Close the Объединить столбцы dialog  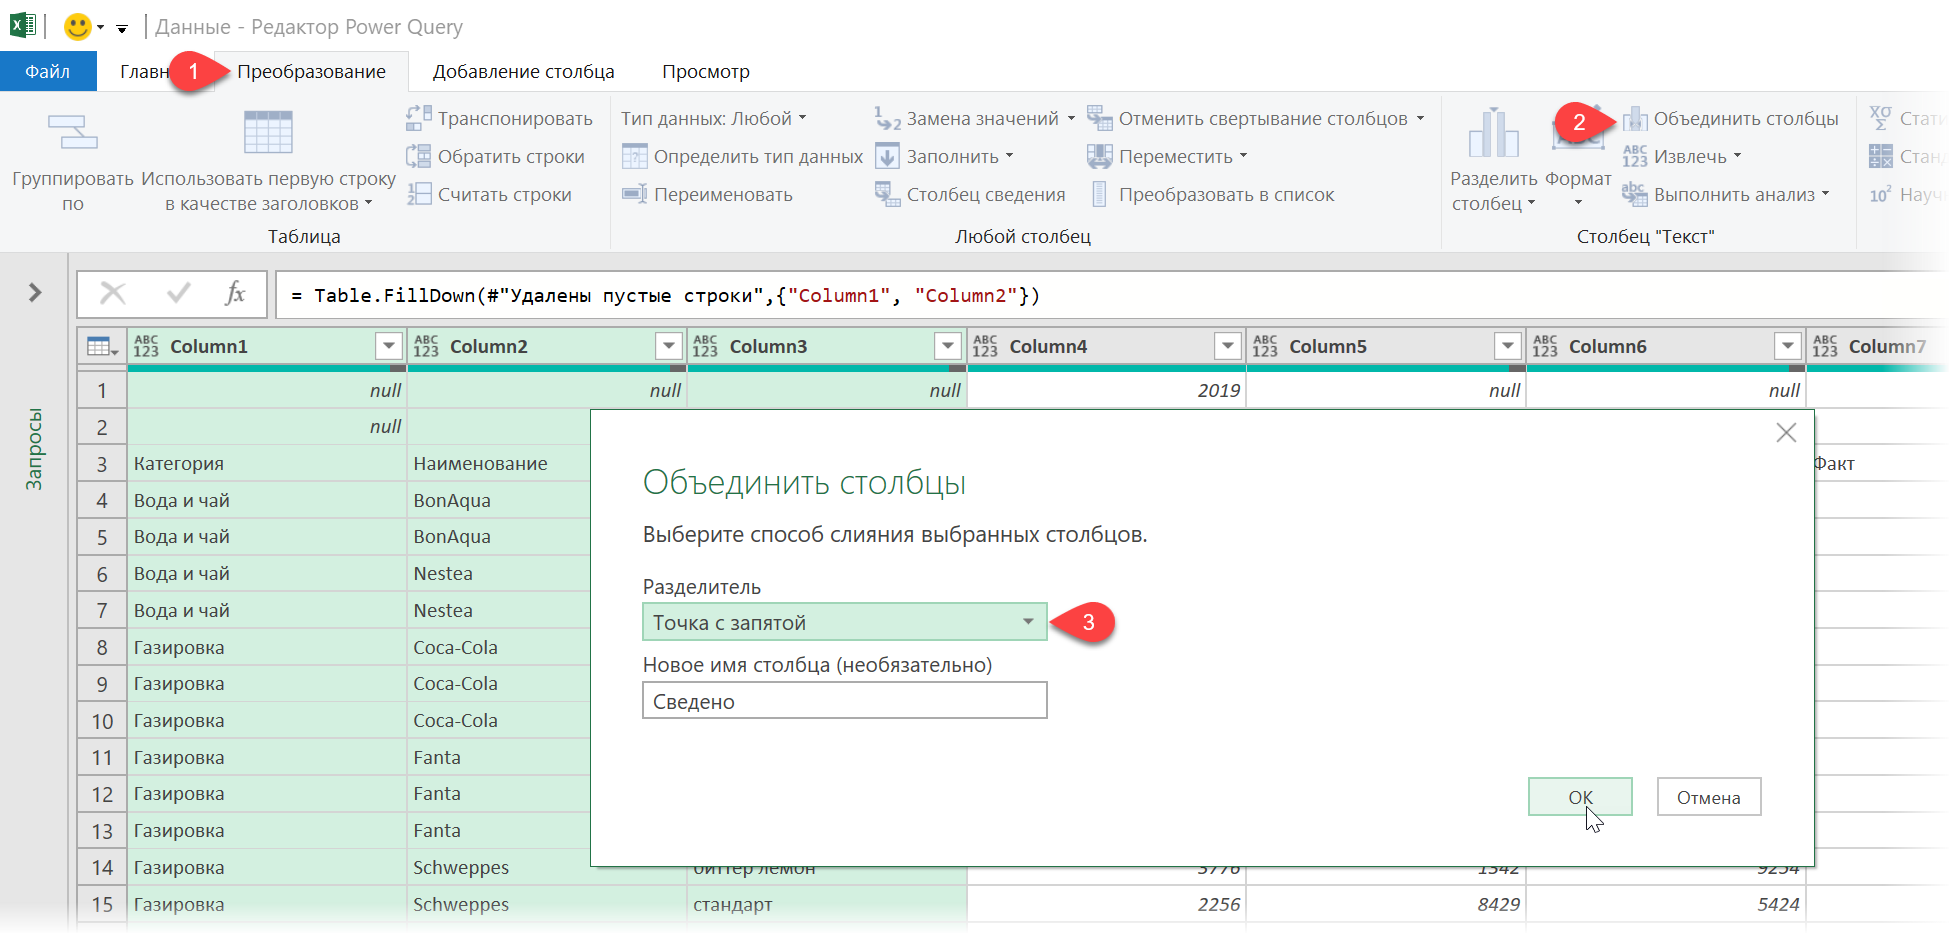[x=1786, y=432]
